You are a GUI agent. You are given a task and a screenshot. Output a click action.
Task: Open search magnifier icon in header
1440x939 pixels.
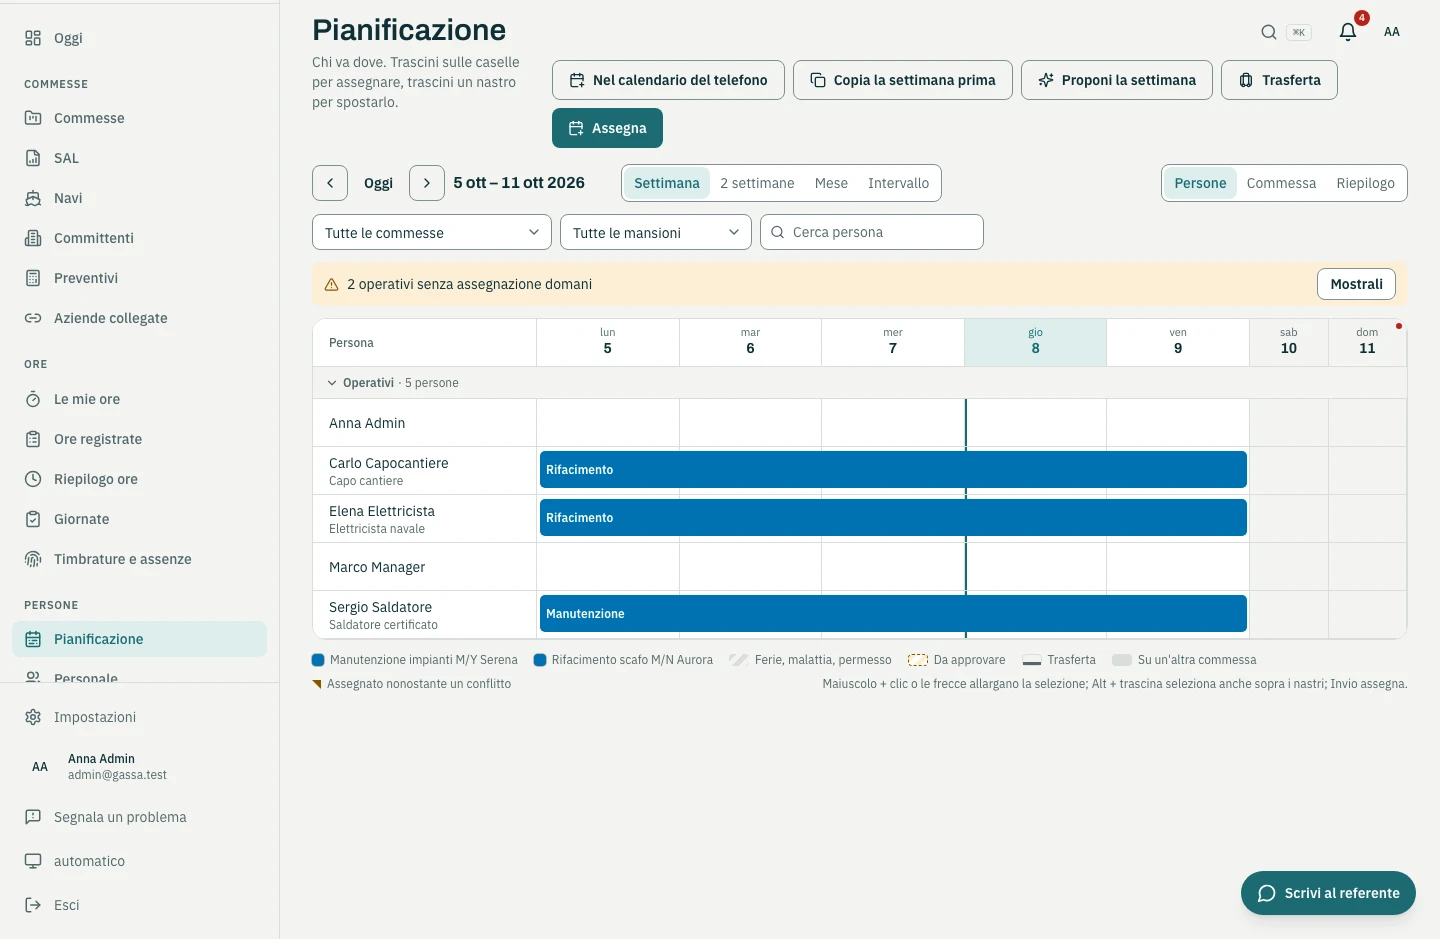[1268, 32]
